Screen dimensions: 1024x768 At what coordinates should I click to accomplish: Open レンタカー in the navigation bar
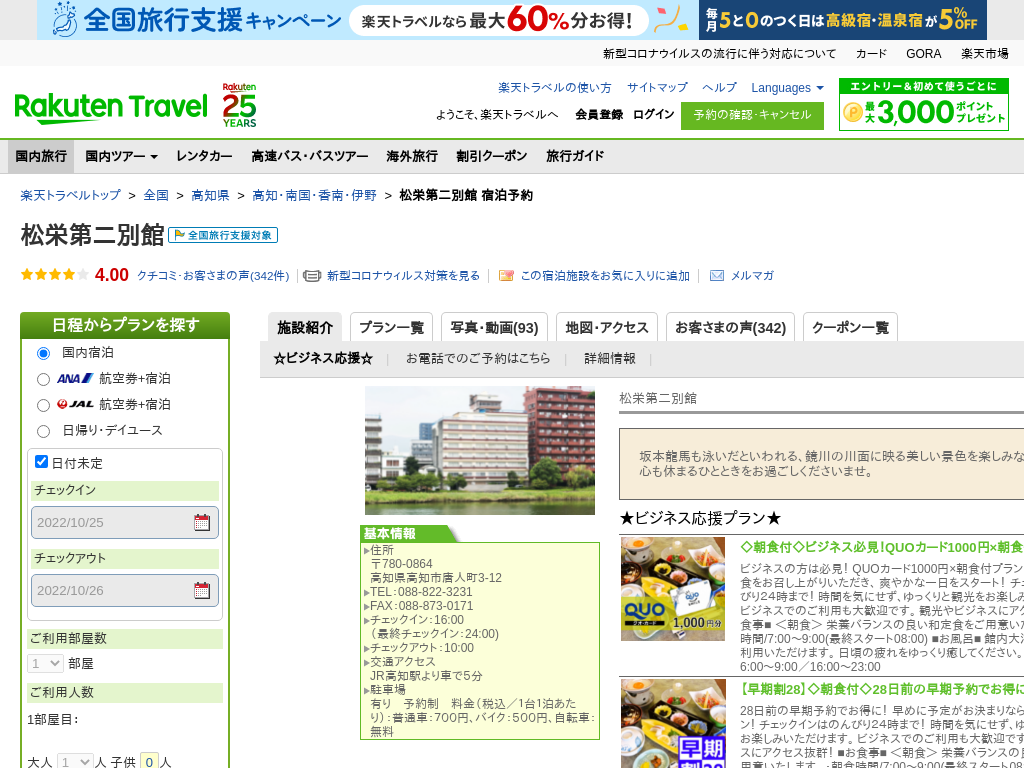click(204, 156)
